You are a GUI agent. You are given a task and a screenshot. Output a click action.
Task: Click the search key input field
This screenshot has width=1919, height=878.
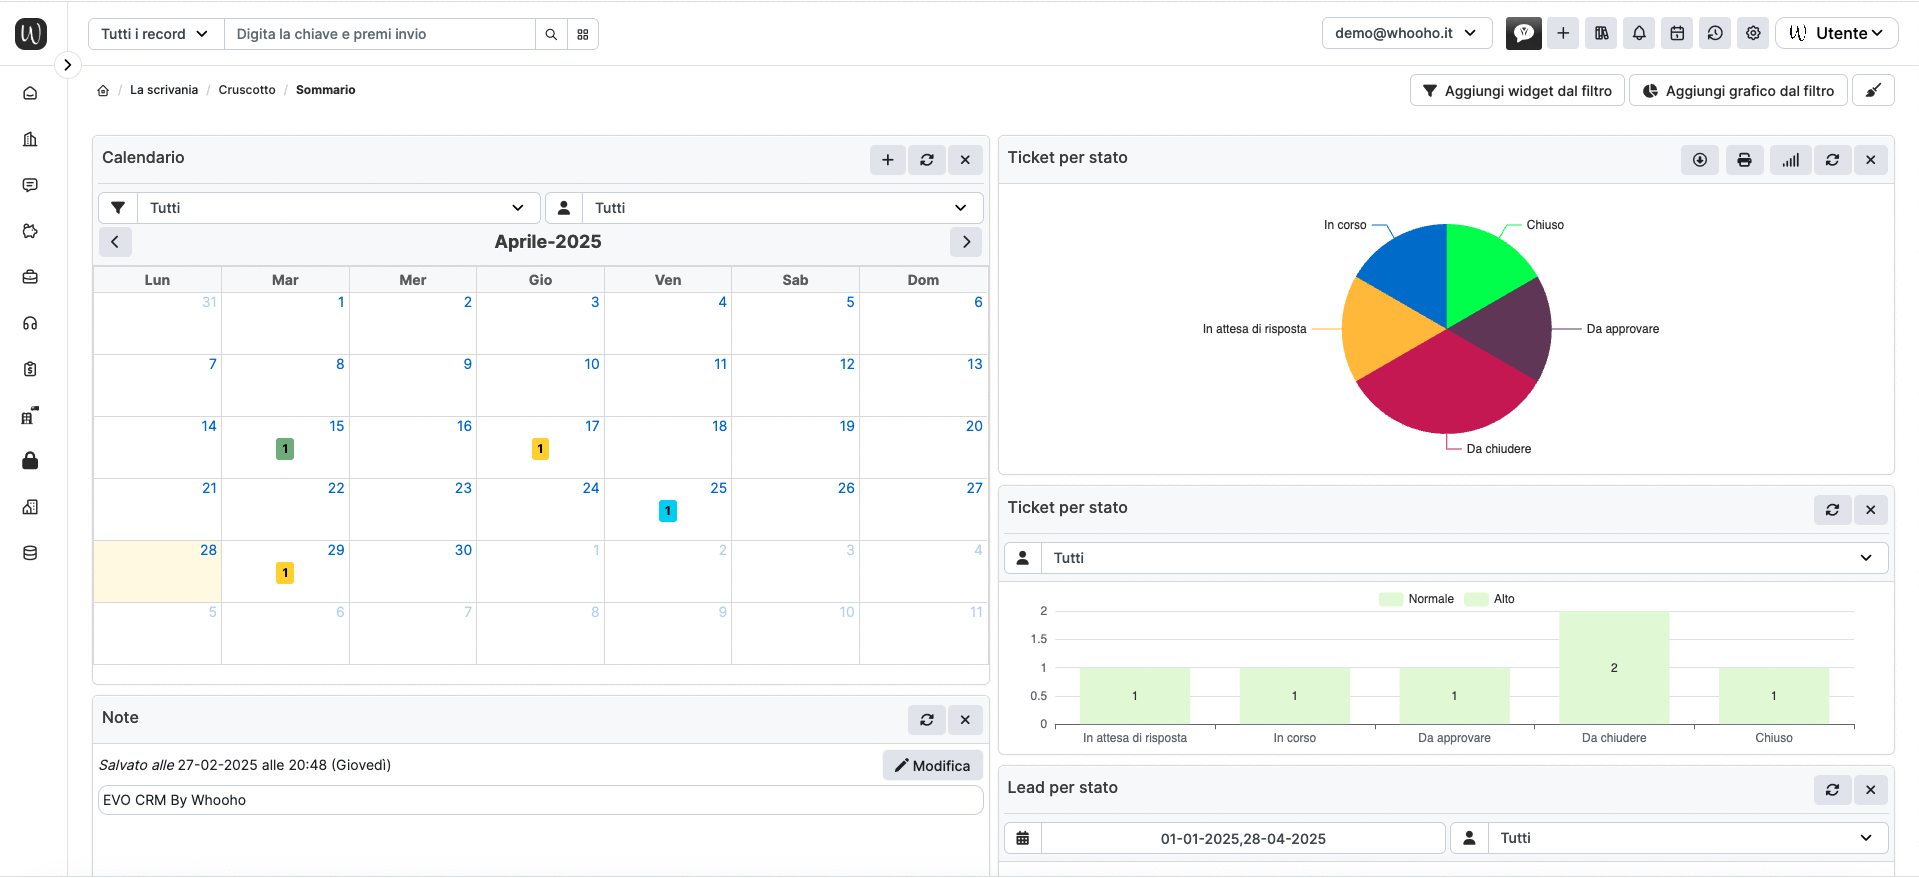point(380,34)
